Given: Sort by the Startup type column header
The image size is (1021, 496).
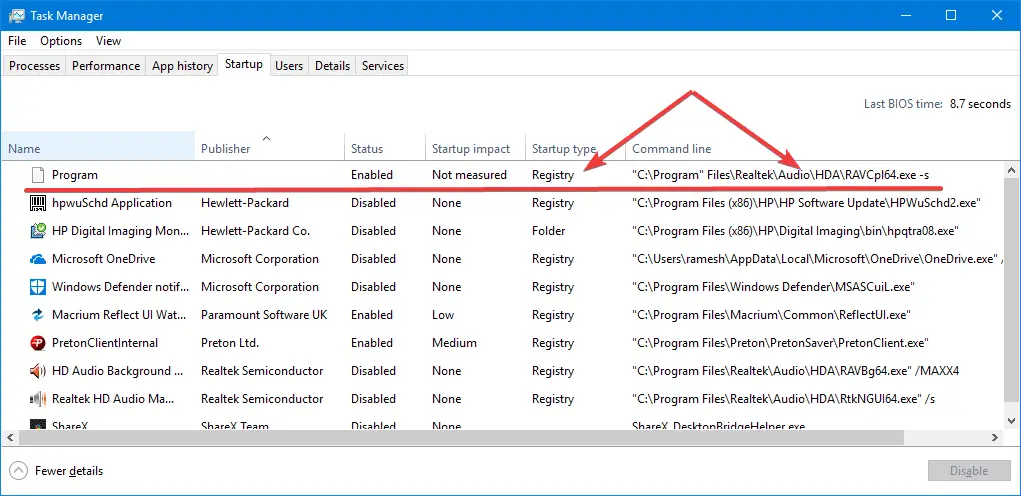Looking at the screenshot, I should 576,146.
